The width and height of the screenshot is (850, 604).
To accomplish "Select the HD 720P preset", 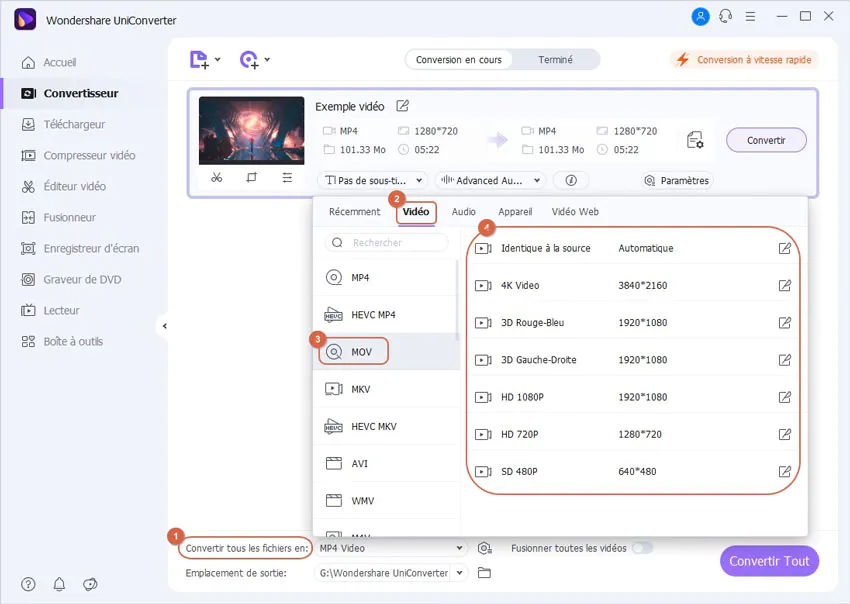I will pos(633,434).
